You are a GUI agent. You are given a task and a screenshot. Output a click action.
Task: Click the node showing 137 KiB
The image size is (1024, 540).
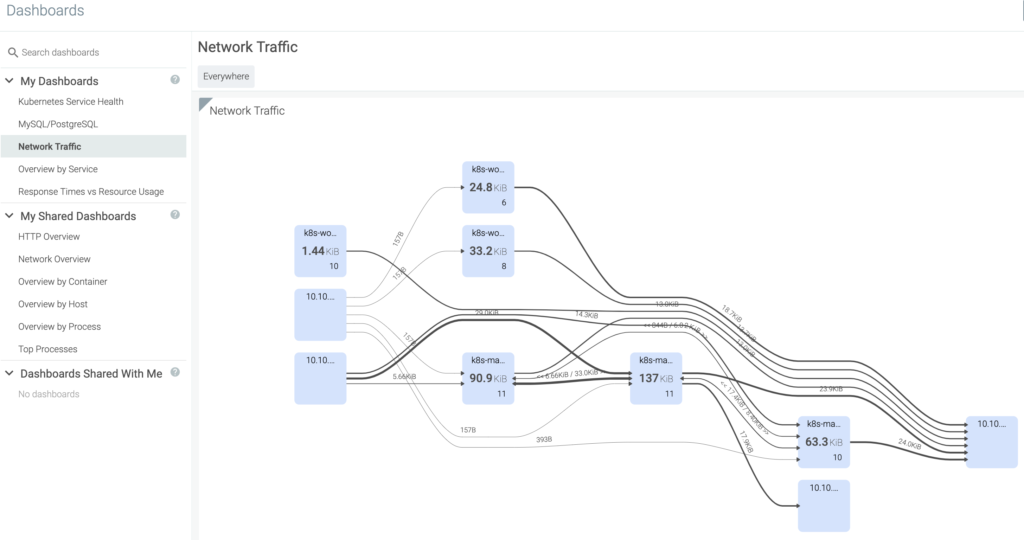click(656, 378)
